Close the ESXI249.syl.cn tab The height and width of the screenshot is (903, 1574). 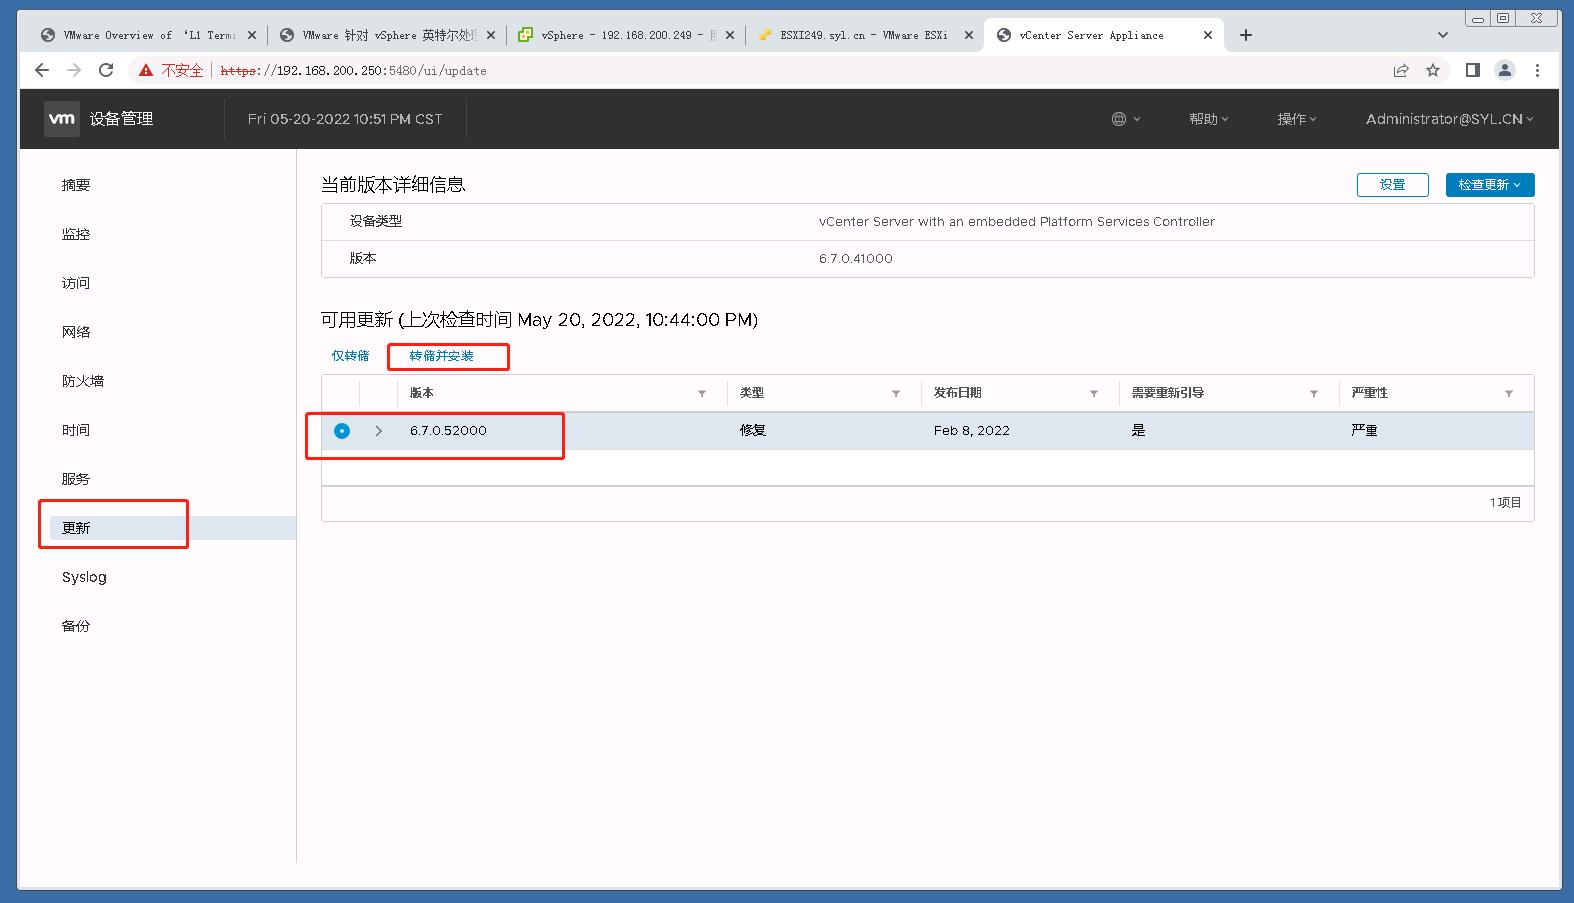point(968,35)
